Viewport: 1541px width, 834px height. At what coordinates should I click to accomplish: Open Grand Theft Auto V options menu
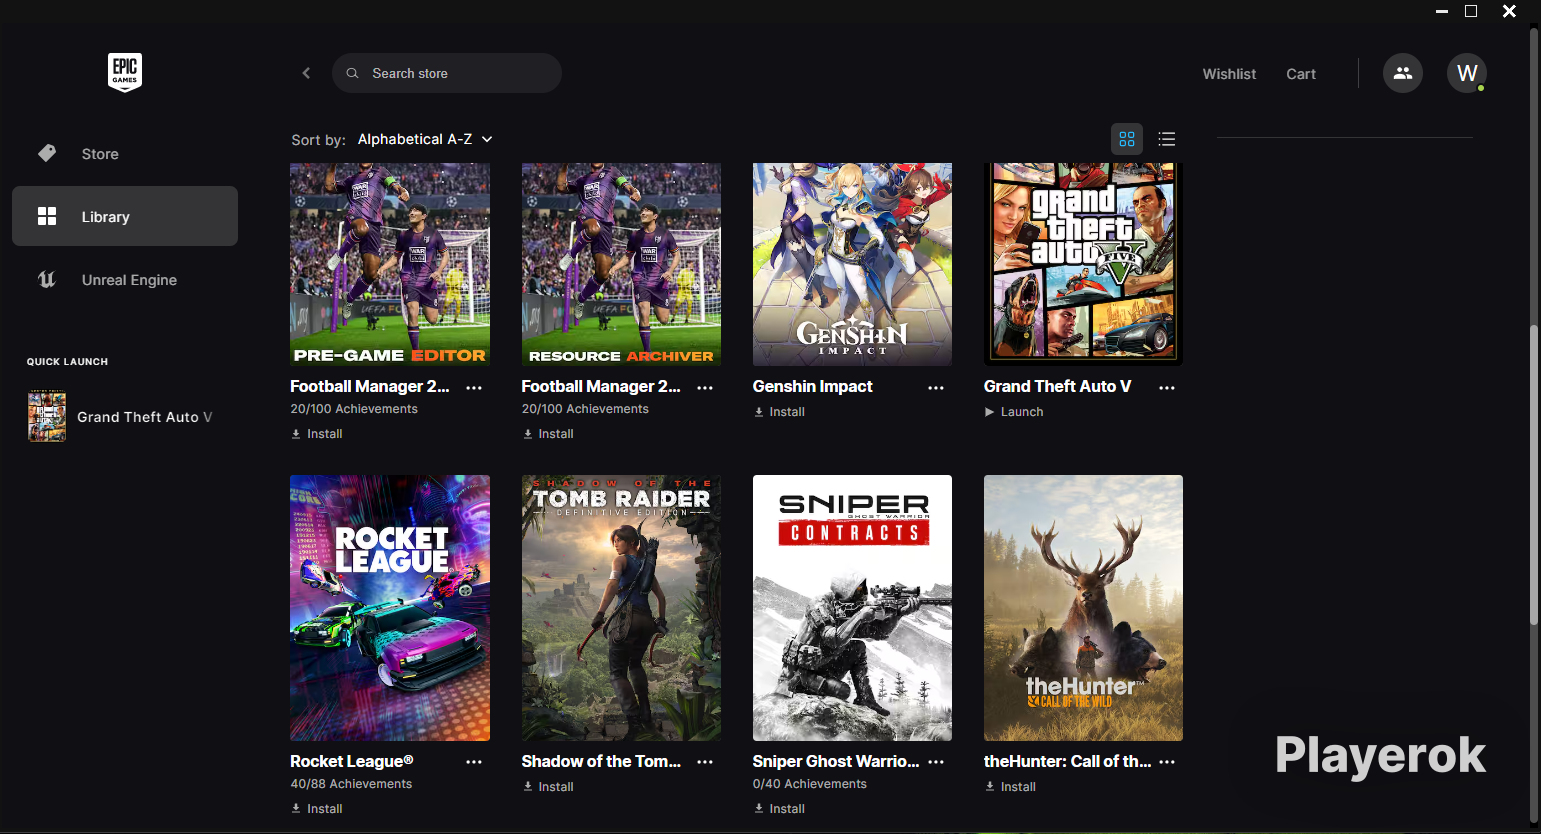(x=1166, y=388)
